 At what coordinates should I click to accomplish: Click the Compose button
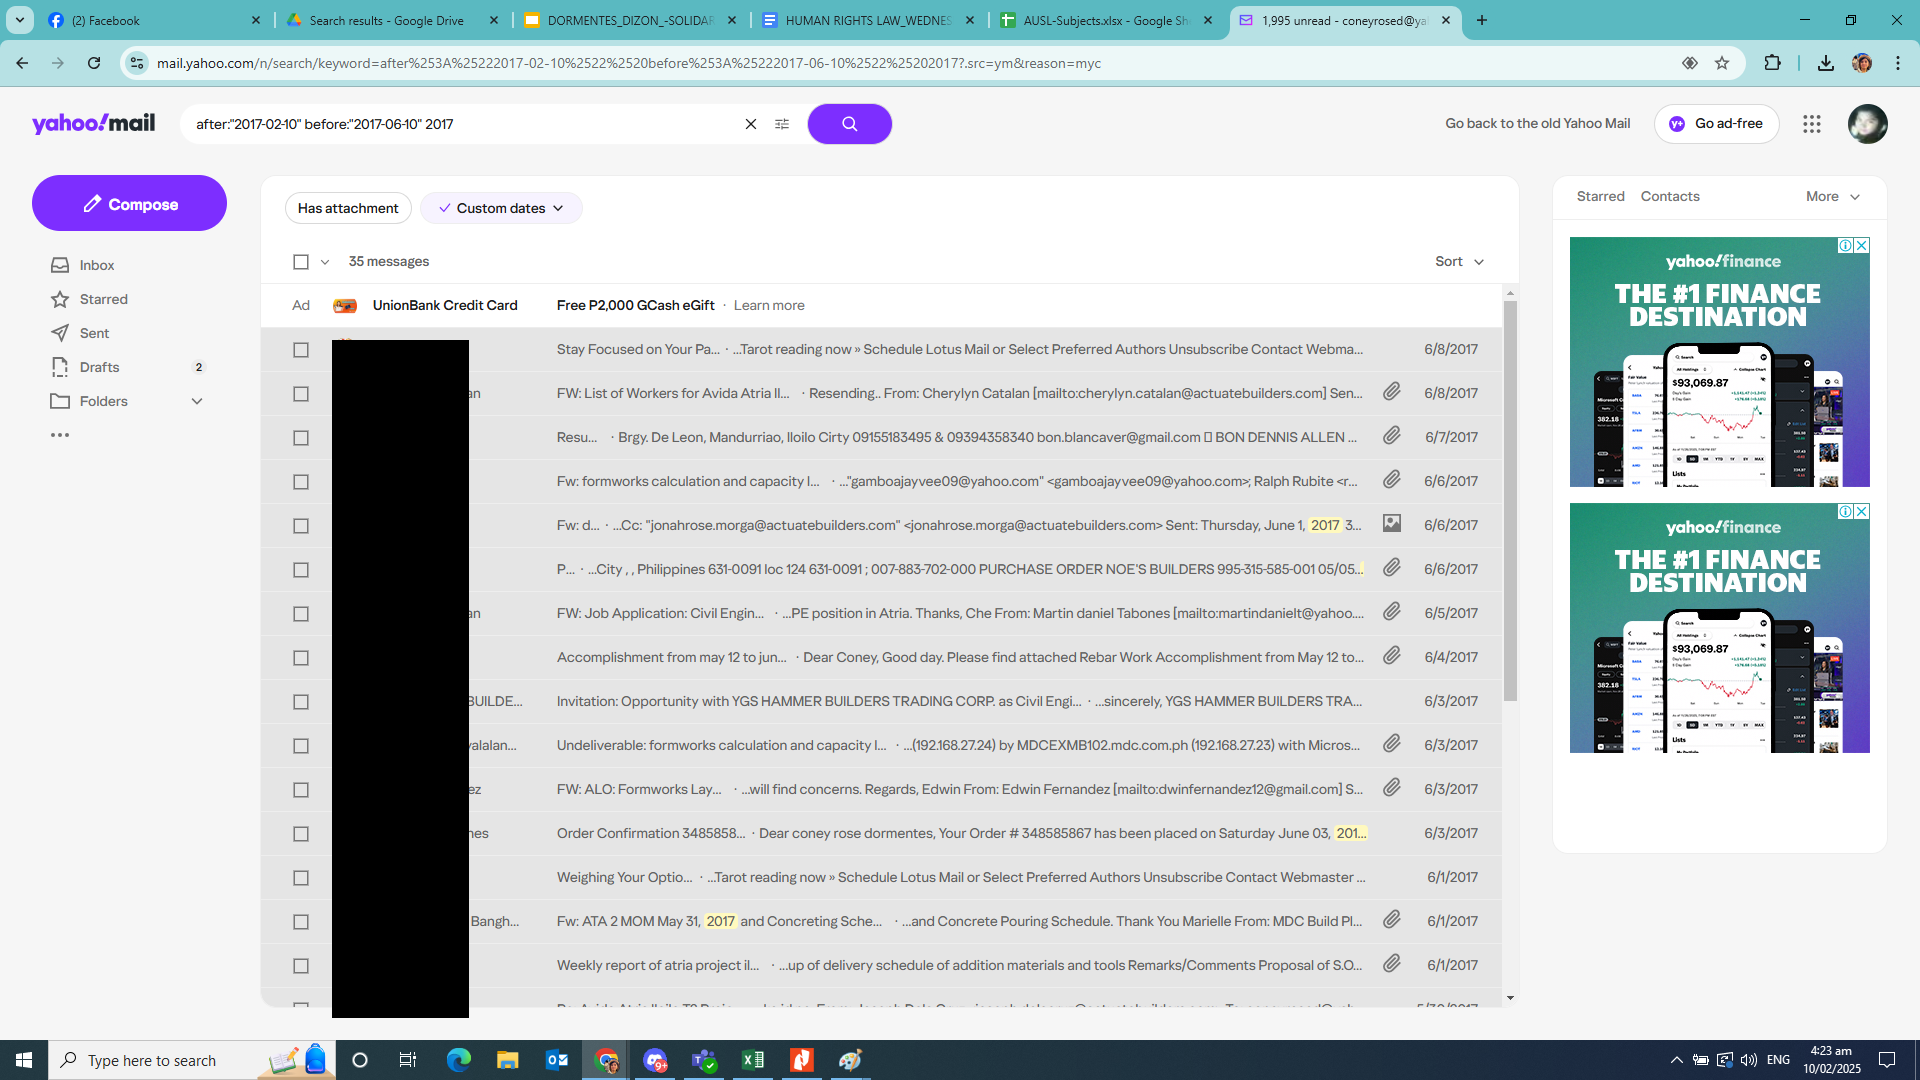[x=129, y=204]
